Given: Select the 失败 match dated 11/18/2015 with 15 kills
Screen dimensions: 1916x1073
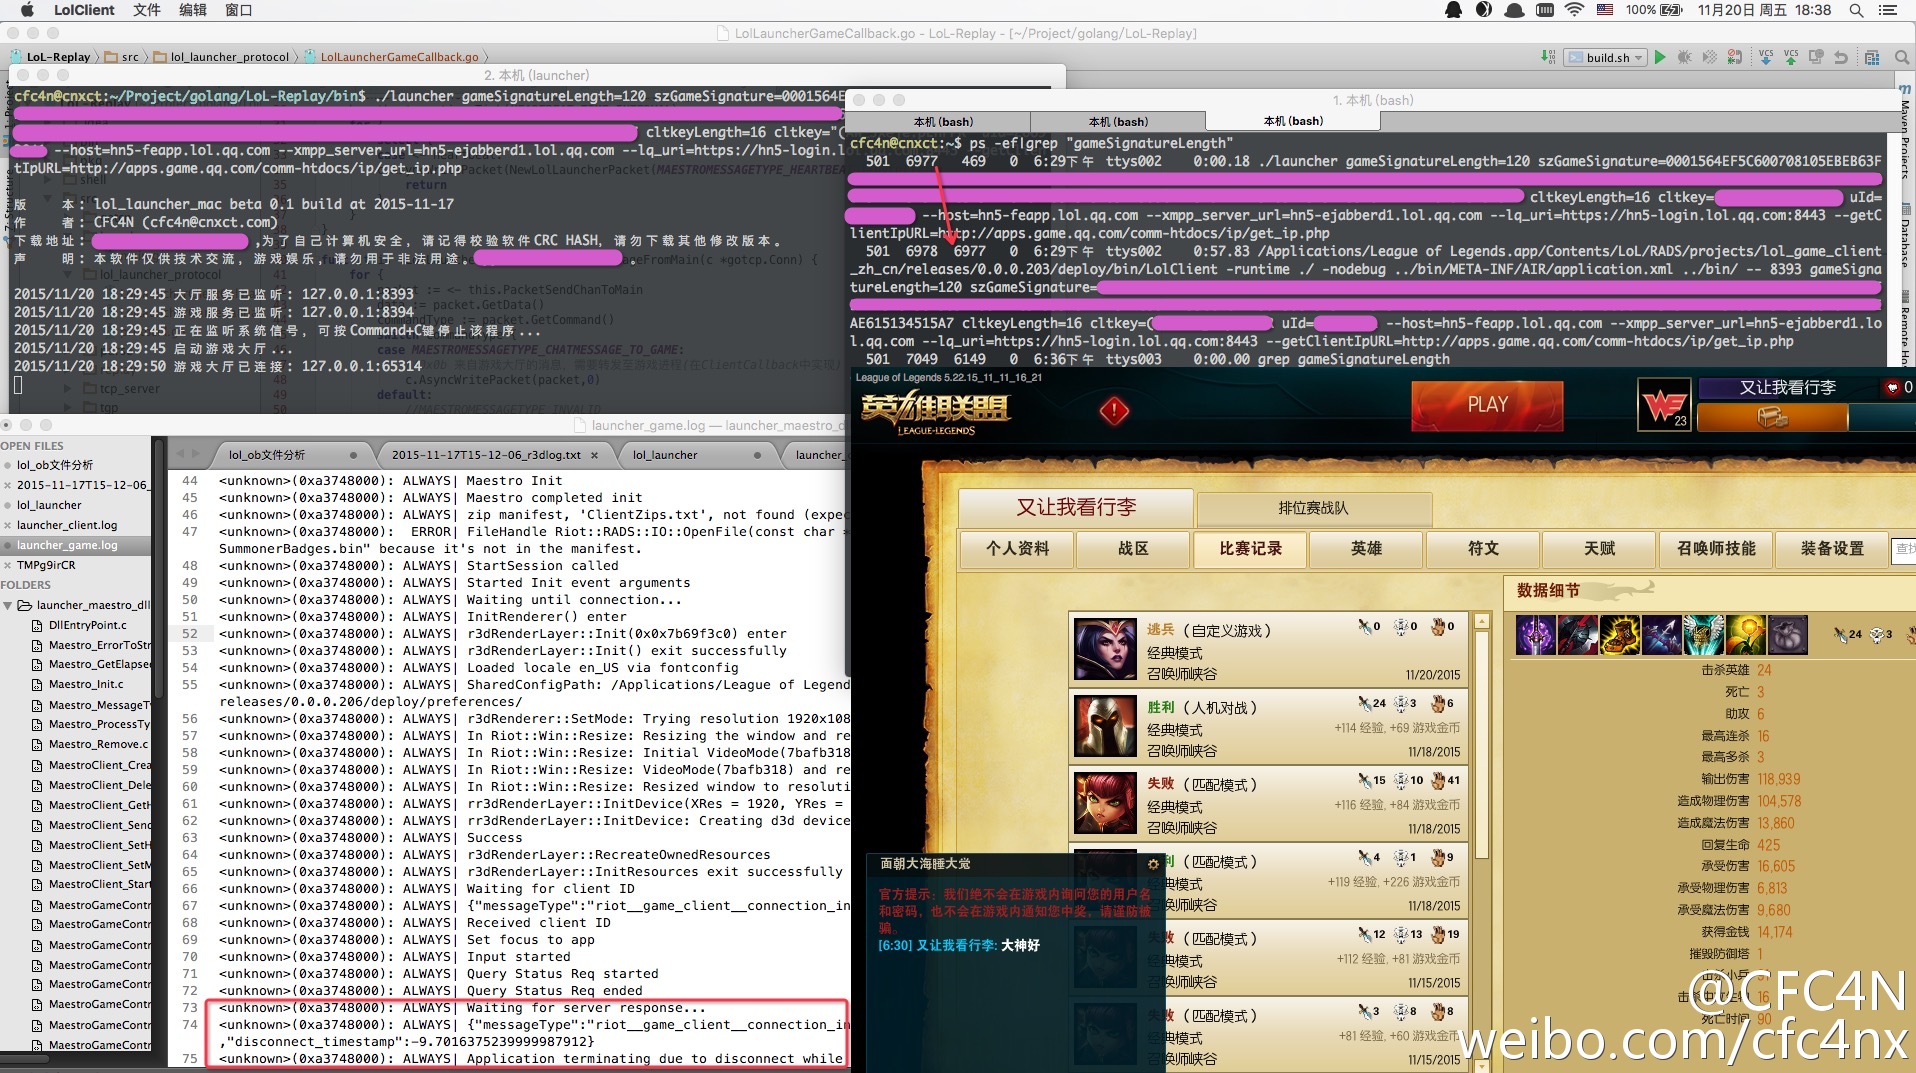Looking at the screenshot, I should [x=1268, y=803].
